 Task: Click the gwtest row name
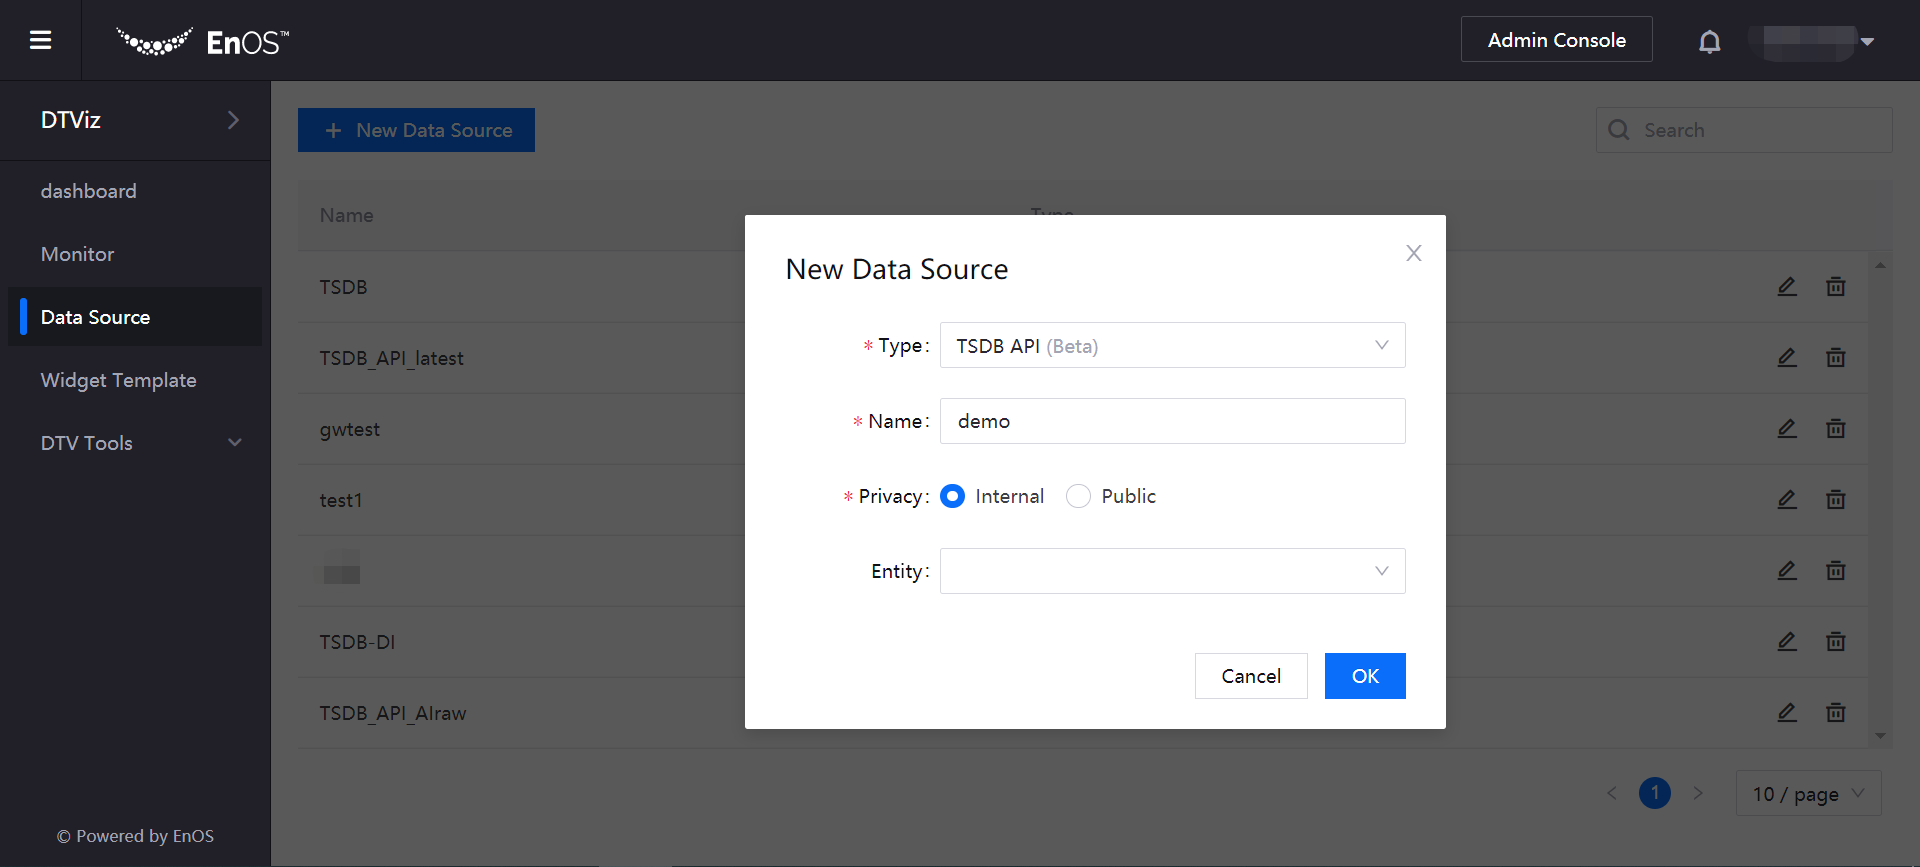(x=349, y=430)
